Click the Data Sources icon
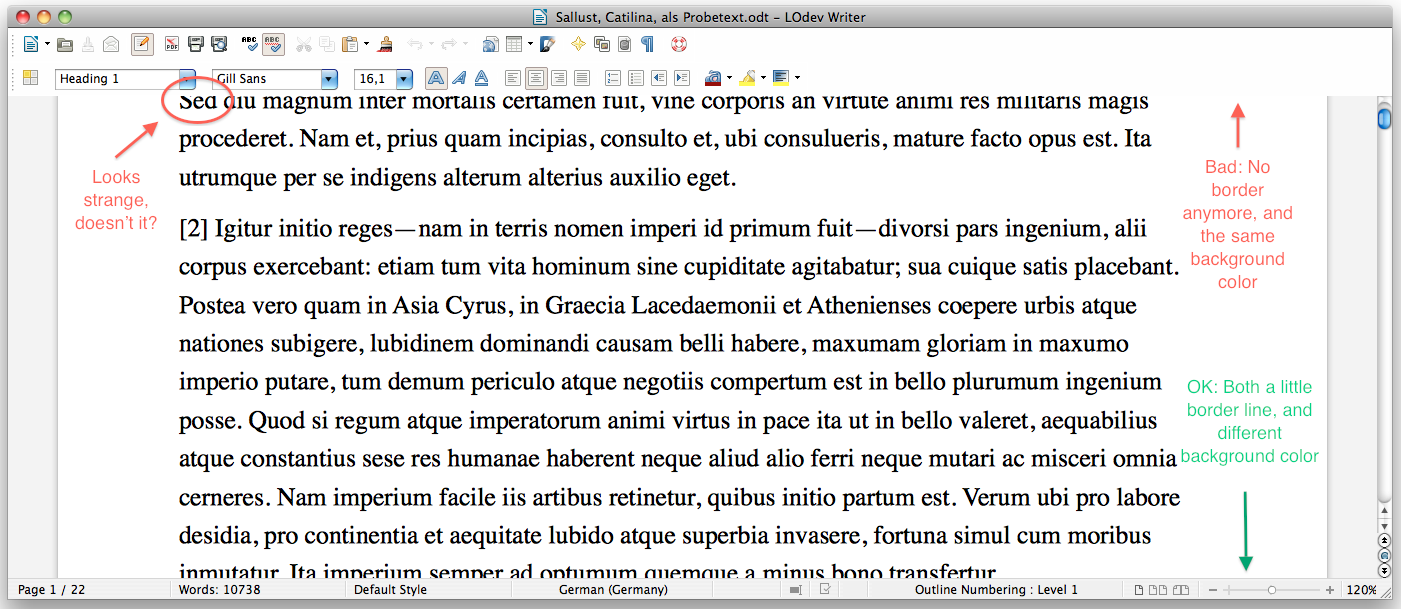This screenshot has height=609, width=1401. 625,44
